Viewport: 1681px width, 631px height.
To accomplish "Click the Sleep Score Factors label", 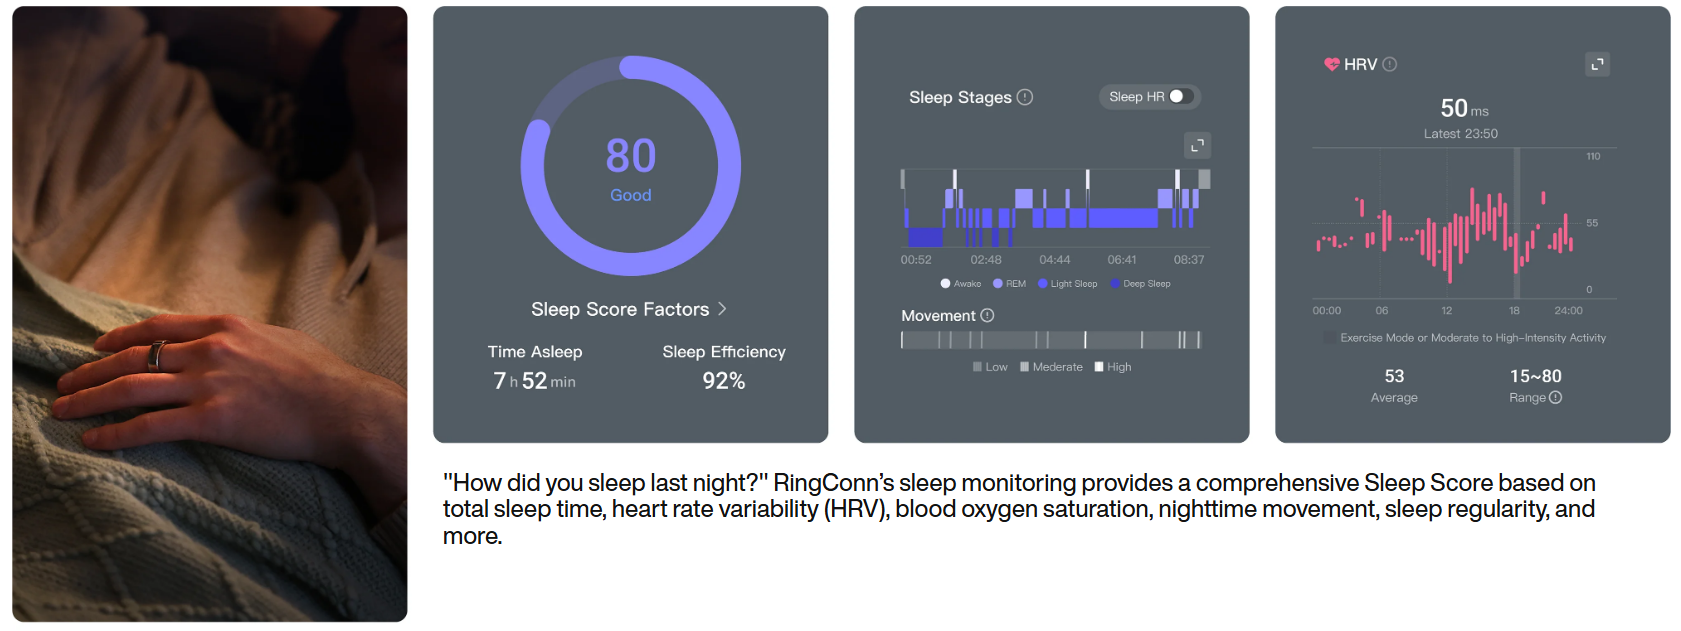I will [620, 309].
